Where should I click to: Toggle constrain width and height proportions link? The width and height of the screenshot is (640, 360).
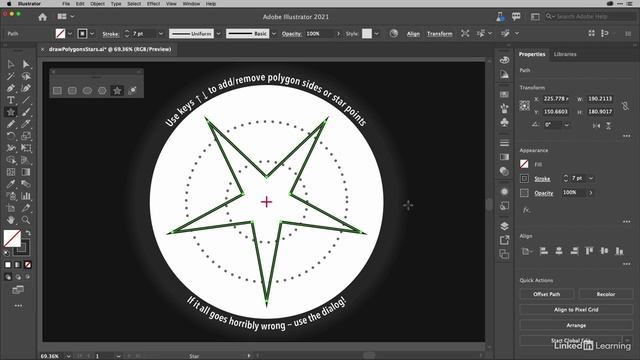tap(625, 106)
